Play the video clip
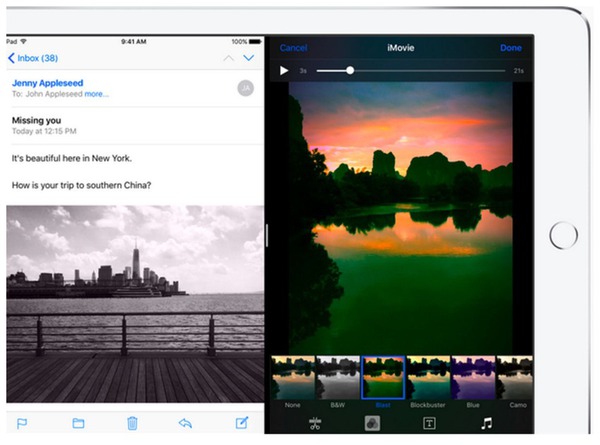This screenshot has height=445, width=600. [284, 71]
